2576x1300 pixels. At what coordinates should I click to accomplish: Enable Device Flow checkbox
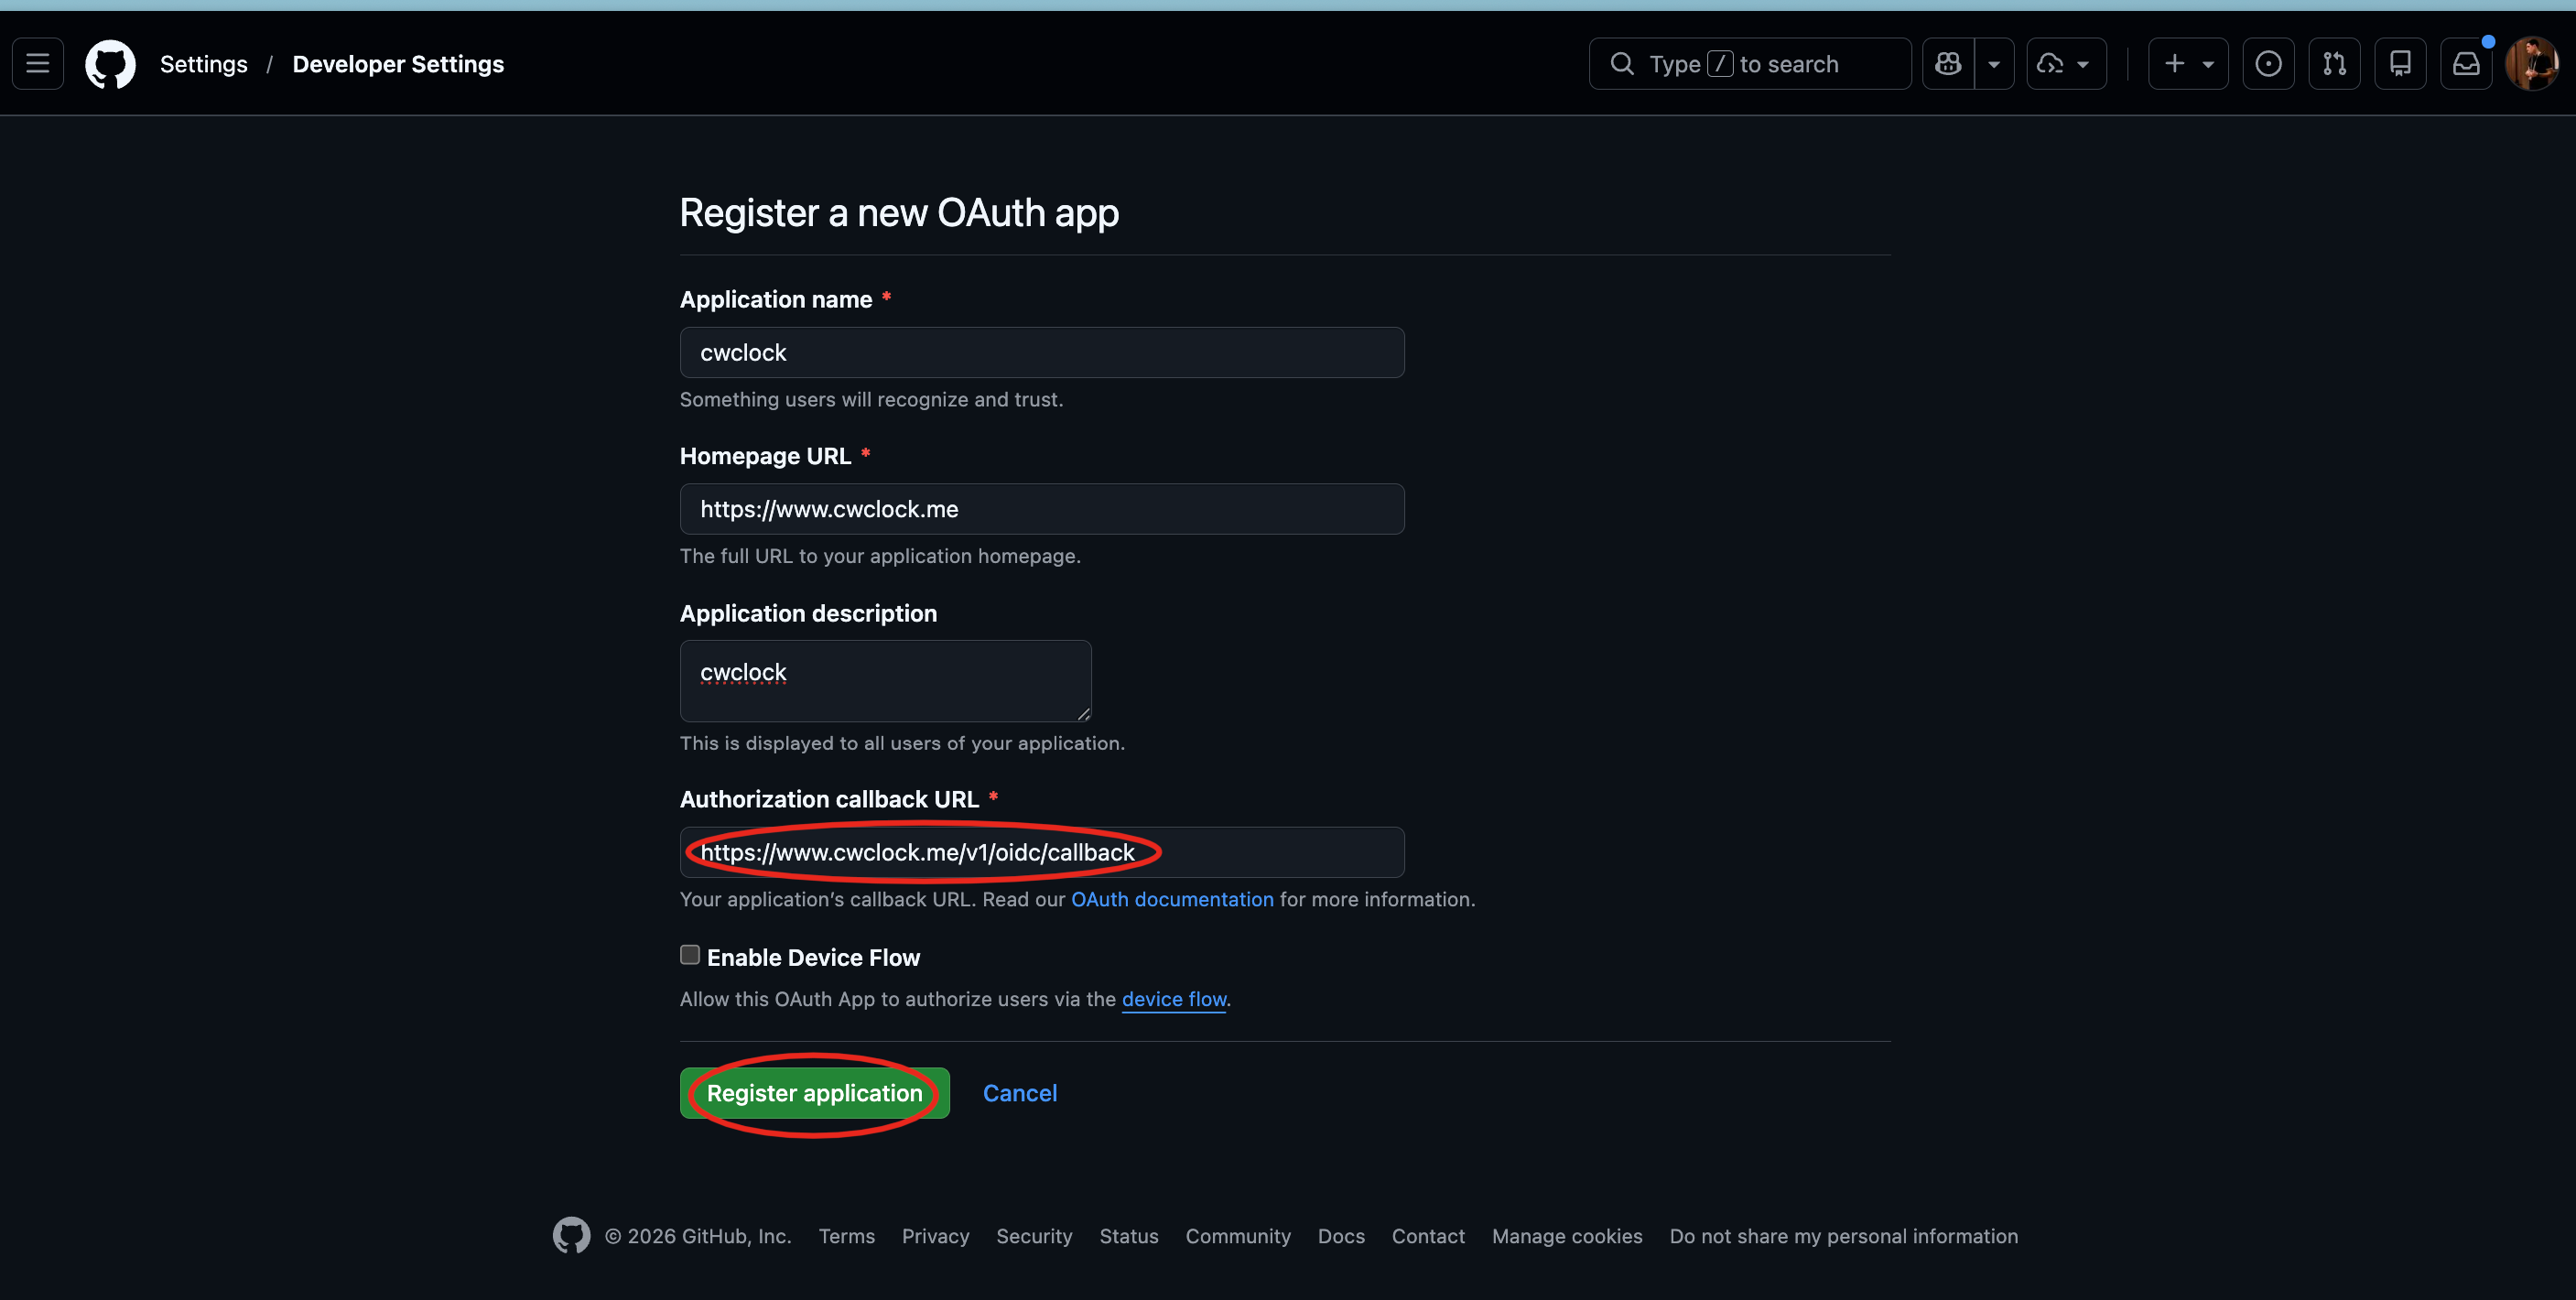(x=690, y=955)
